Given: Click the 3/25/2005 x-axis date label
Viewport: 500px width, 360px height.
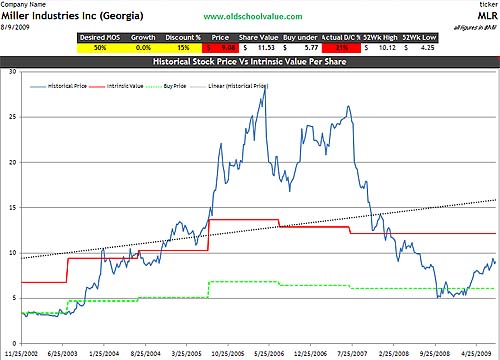Looking at the screenshot, I should [187, 354].
